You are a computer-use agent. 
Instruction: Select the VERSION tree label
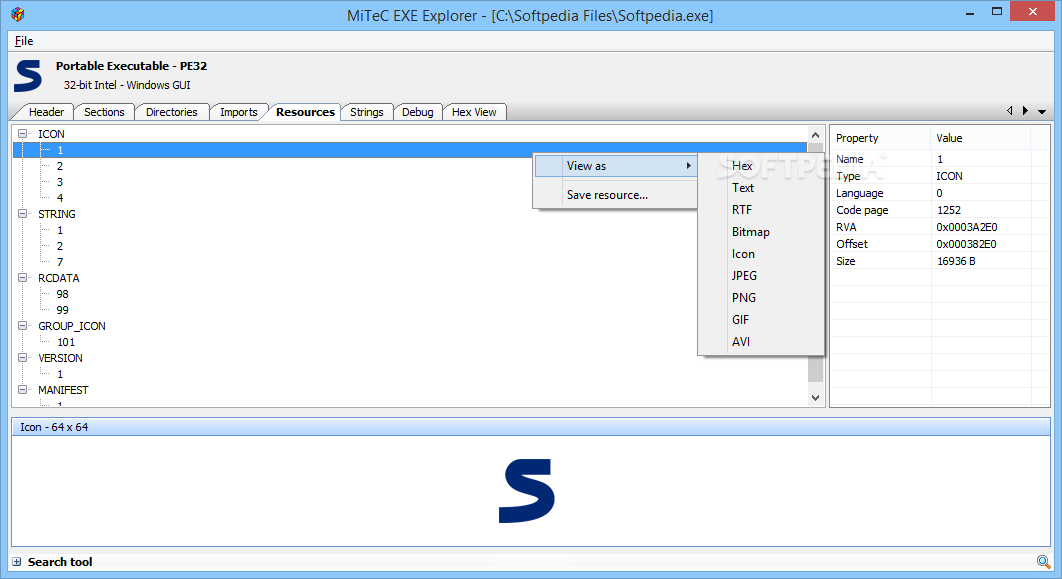click(60, 358)
